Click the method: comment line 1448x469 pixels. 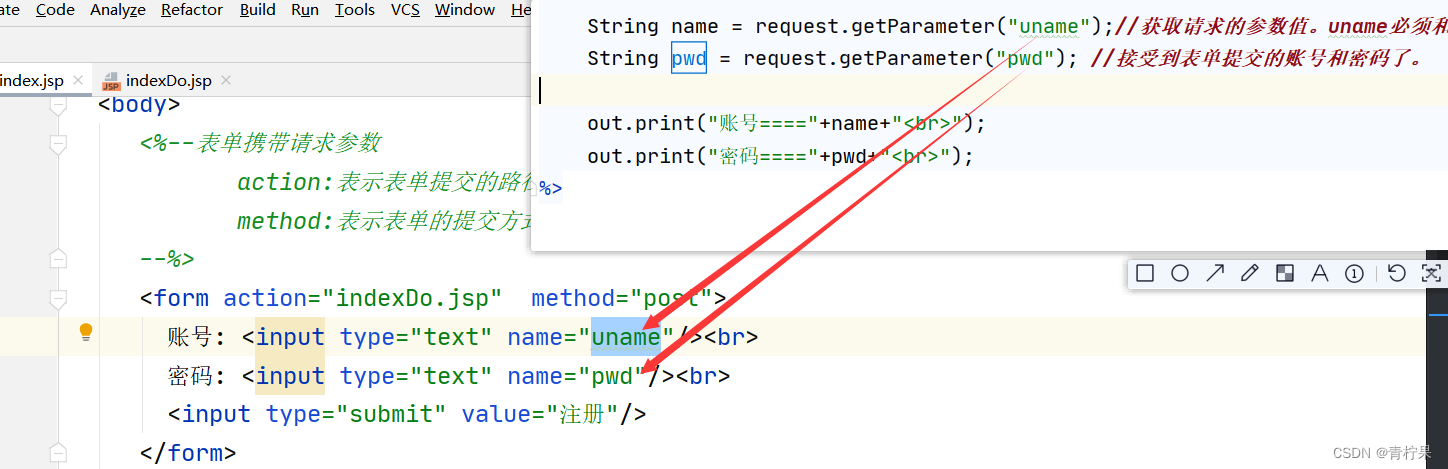(x=384, y=222)
